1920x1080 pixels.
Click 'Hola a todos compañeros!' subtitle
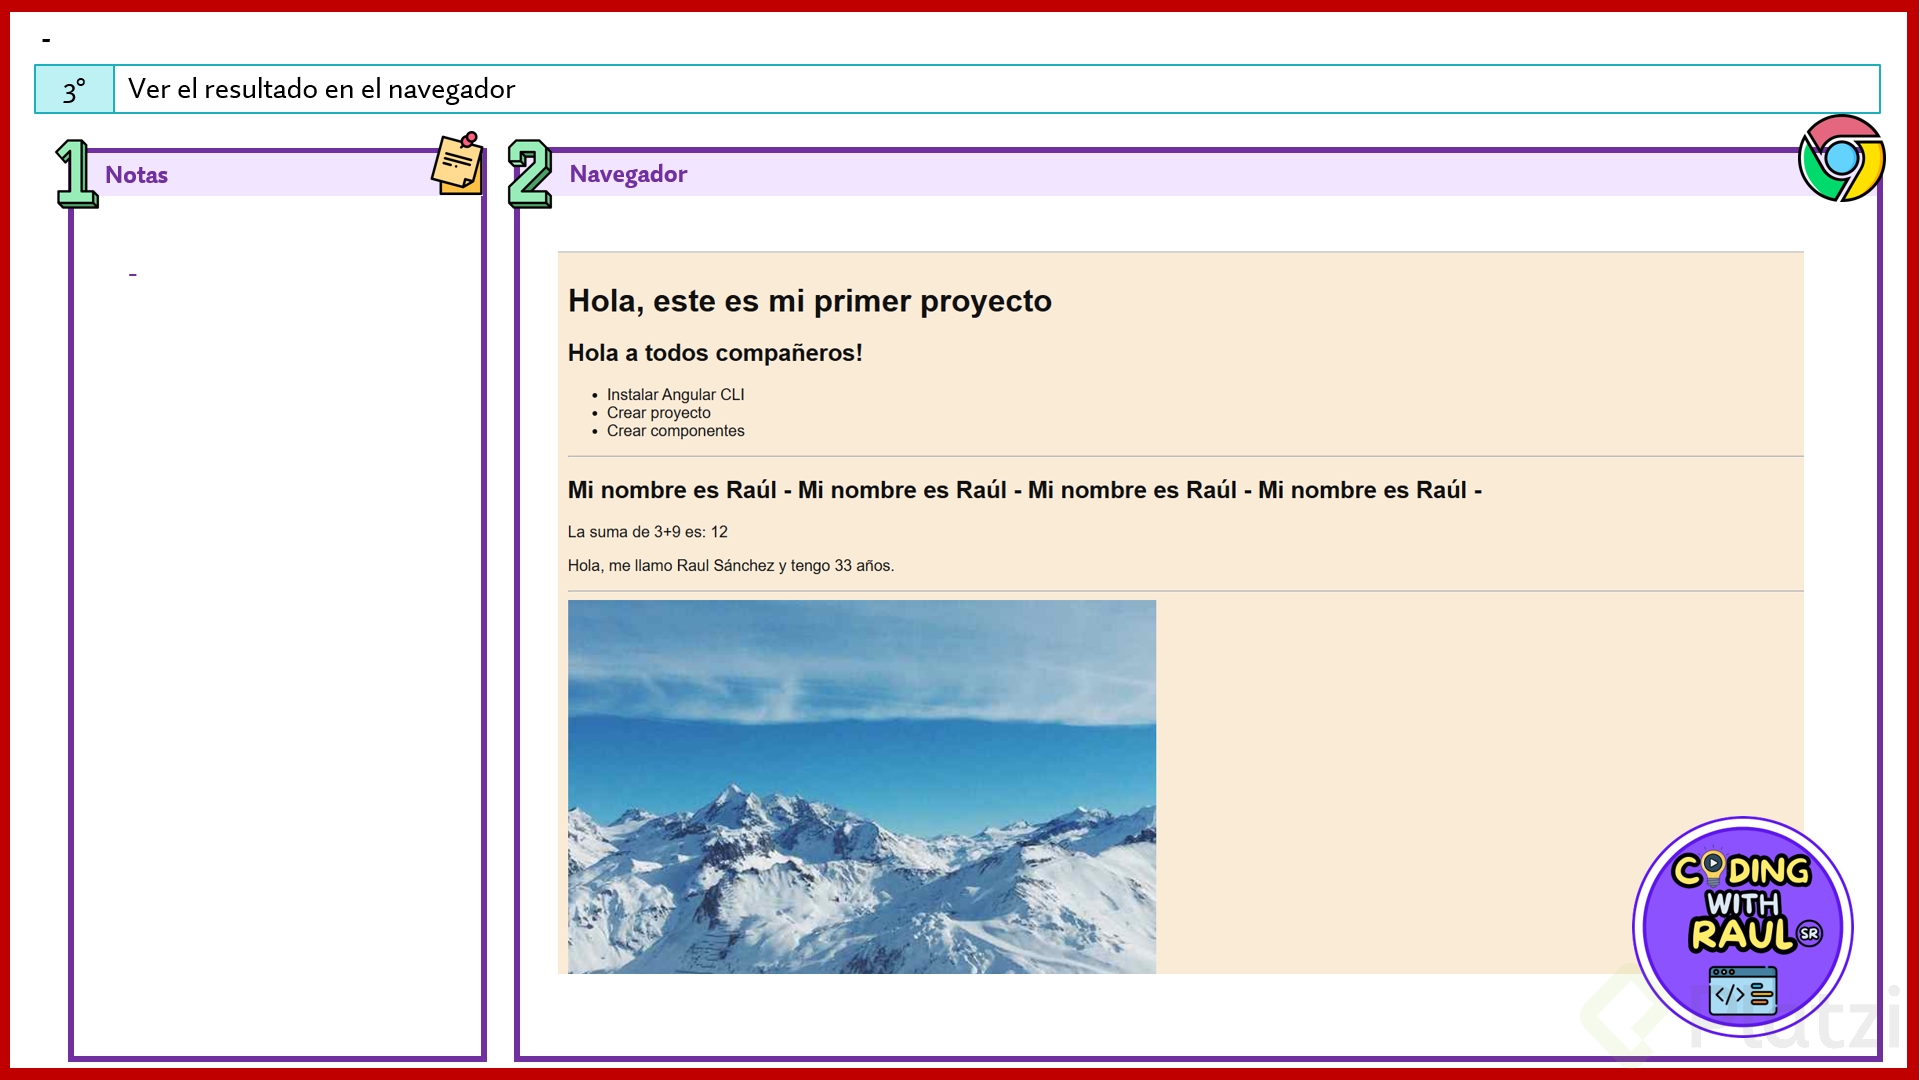click(x=714, y=353)
